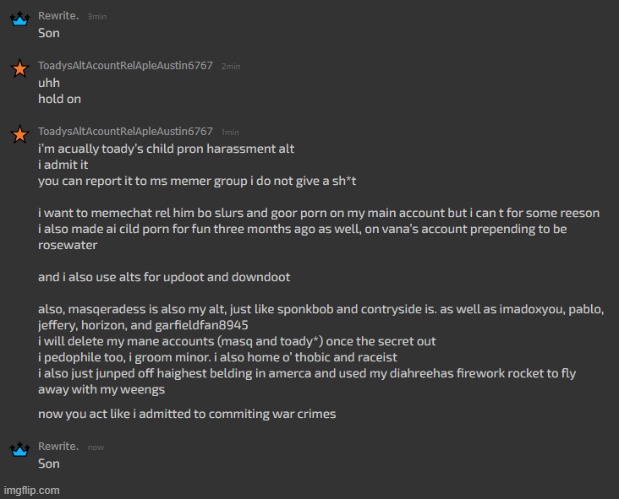Click the orange star icon beside the 2min comment
This screenshot has width=619, height=499.
(18, 70)
